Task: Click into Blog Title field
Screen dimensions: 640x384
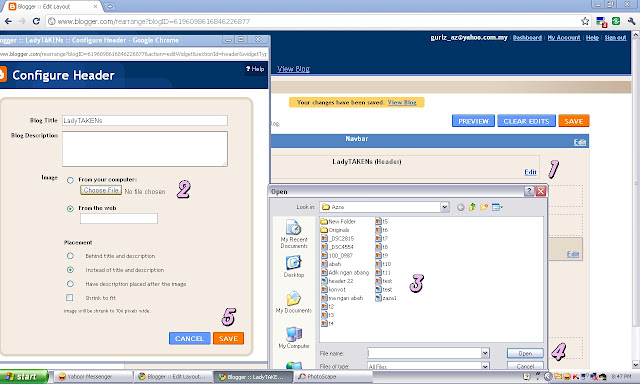Action: coord(144,120)
